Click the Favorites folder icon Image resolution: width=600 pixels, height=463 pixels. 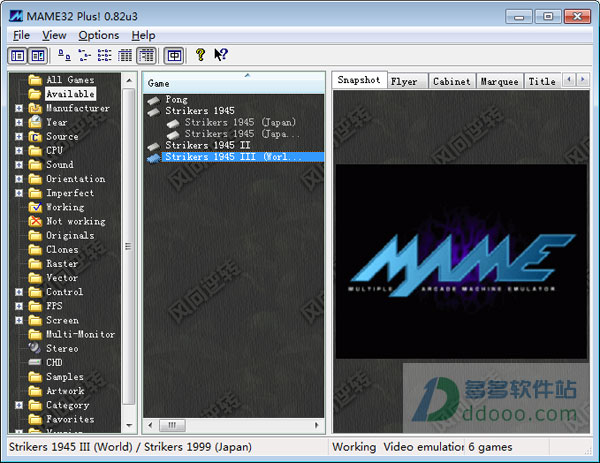35,419
